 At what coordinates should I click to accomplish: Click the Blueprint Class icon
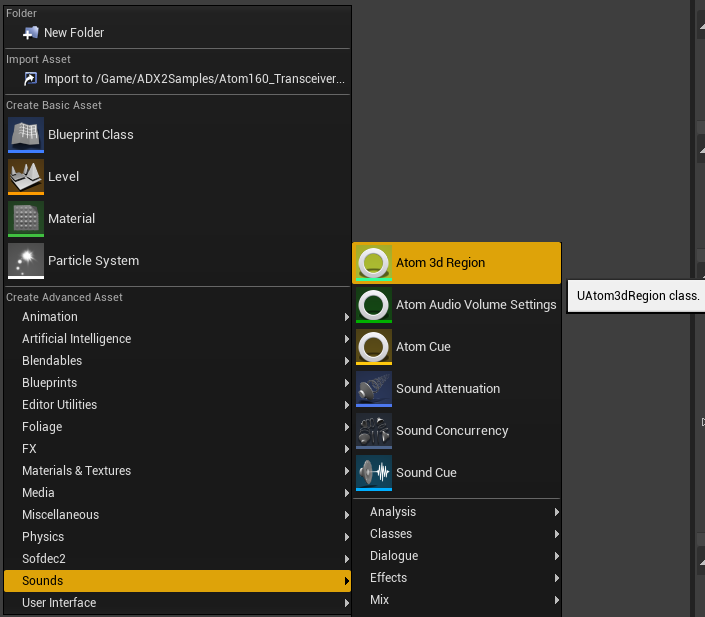(26, 134)
